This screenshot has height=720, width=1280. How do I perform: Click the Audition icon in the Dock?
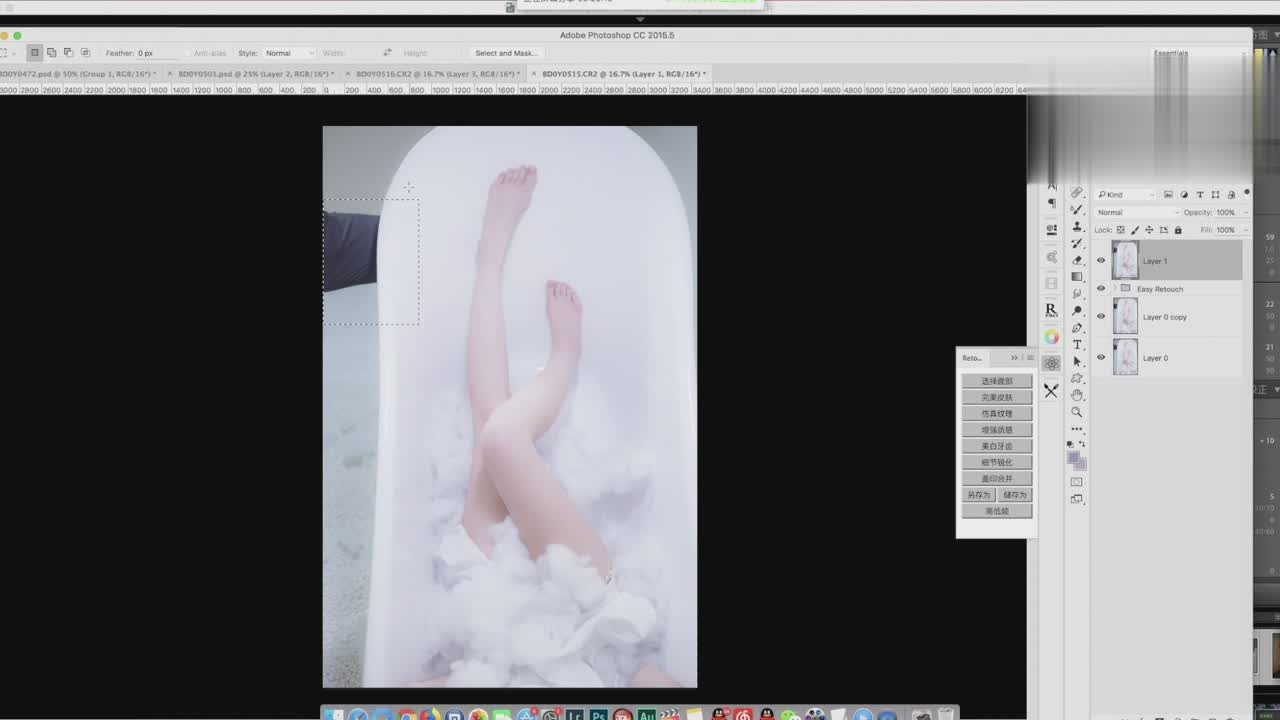(647, 715)
